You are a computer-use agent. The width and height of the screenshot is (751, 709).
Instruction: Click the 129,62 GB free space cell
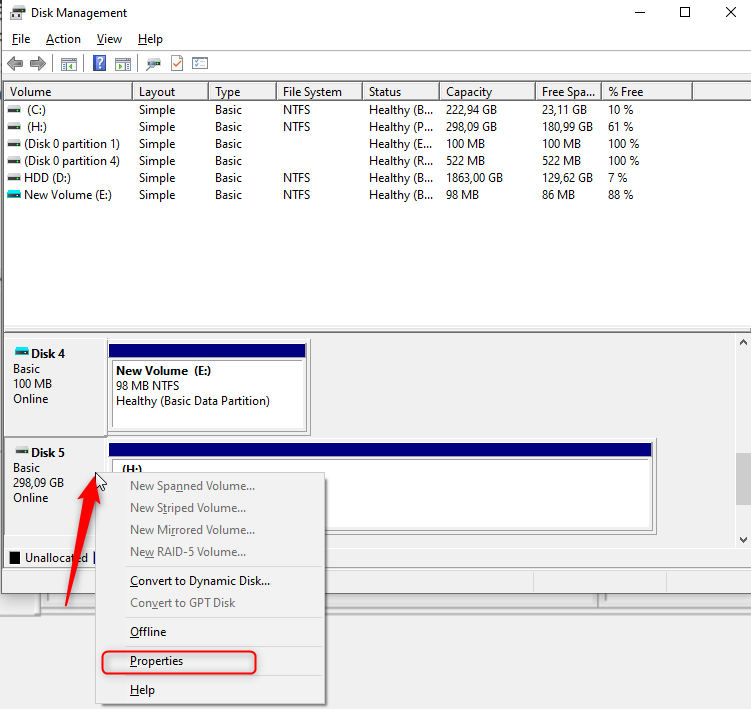click(567, 178)
